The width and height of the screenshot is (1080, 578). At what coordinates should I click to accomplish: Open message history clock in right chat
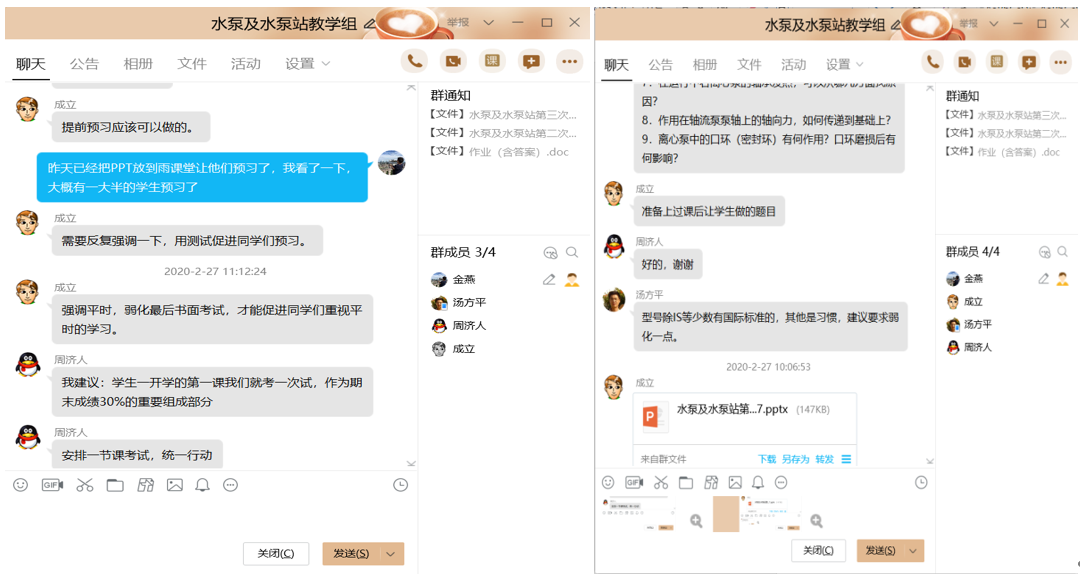tap(921, 482)
